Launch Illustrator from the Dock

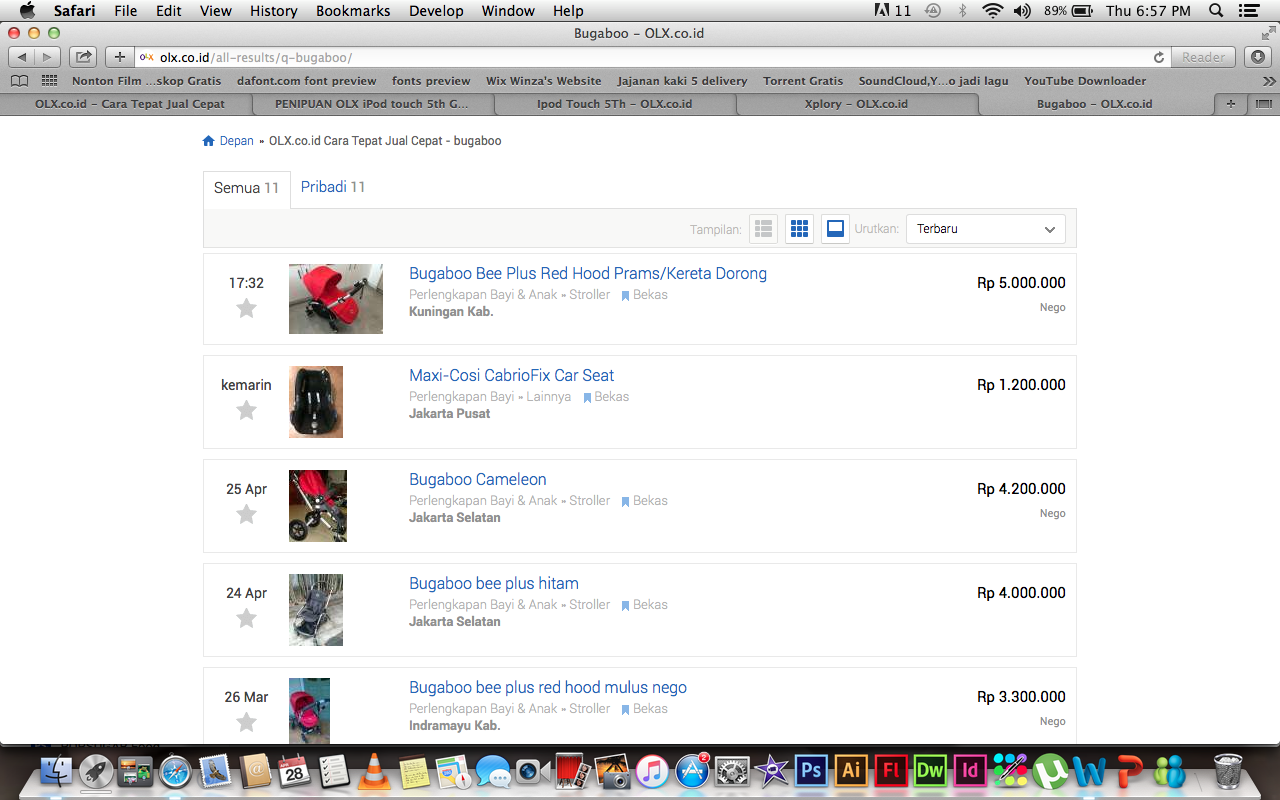[x=851, y=771]
